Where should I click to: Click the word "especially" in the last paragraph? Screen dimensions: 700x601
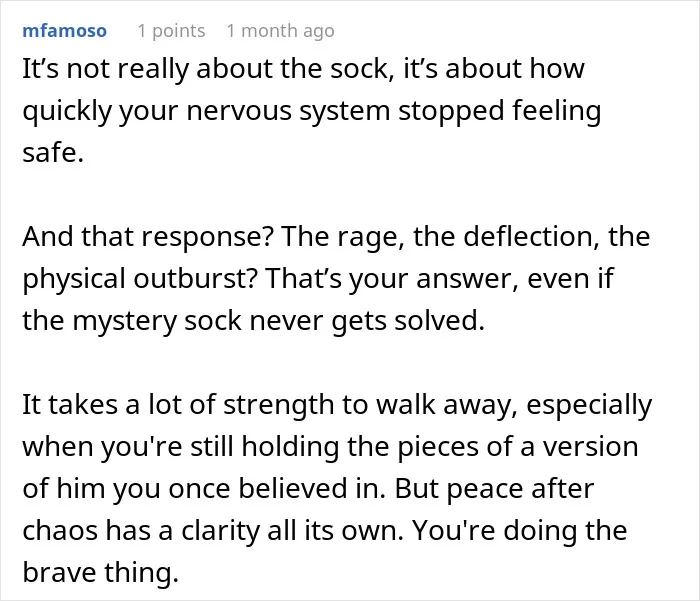pyautogui.click(x=589, y=405)
